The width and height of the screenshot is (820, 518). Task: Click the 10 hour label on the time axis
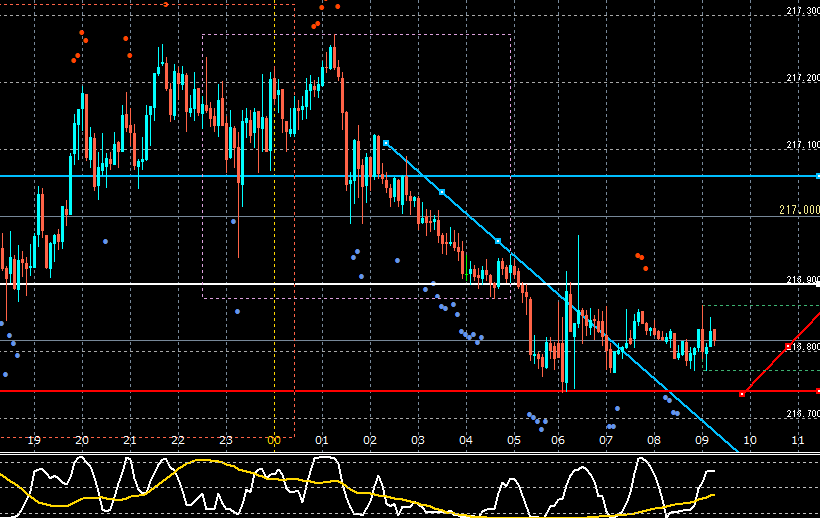(x=750, y=440)
